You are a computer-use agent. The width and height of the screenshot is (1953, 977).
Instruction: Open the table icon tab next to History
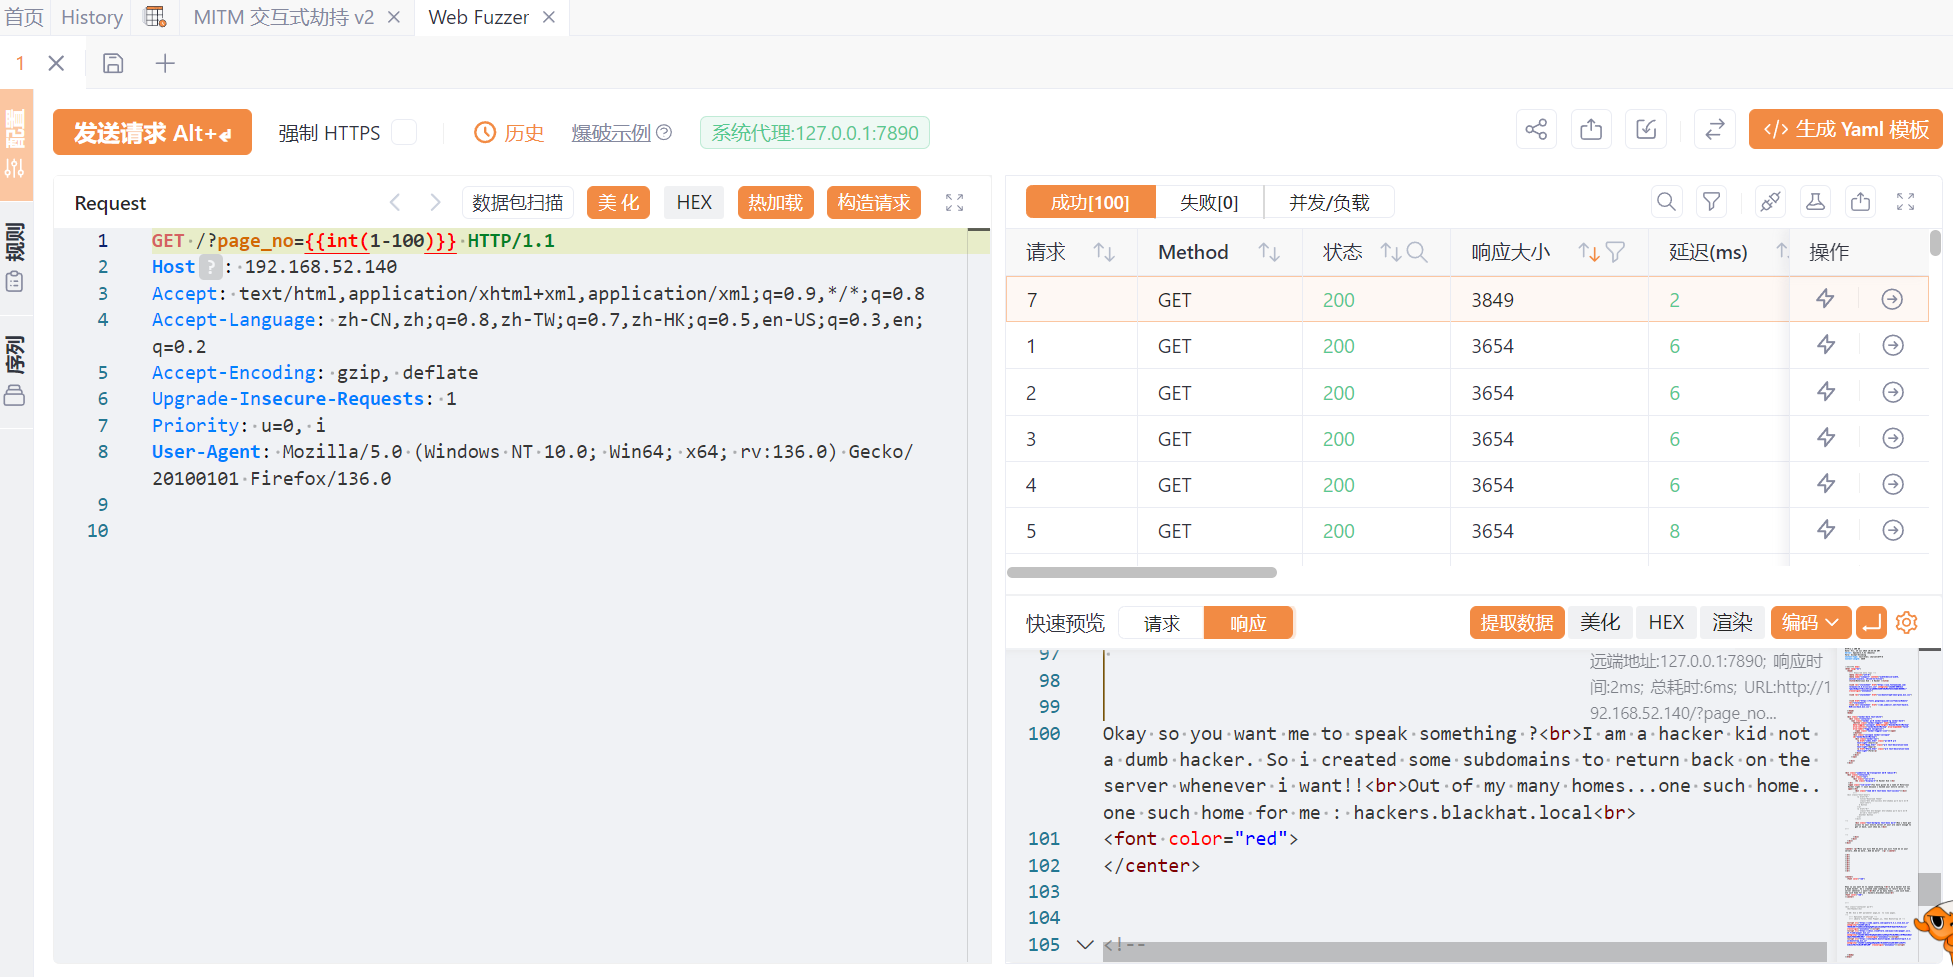(x=155, y=17)
